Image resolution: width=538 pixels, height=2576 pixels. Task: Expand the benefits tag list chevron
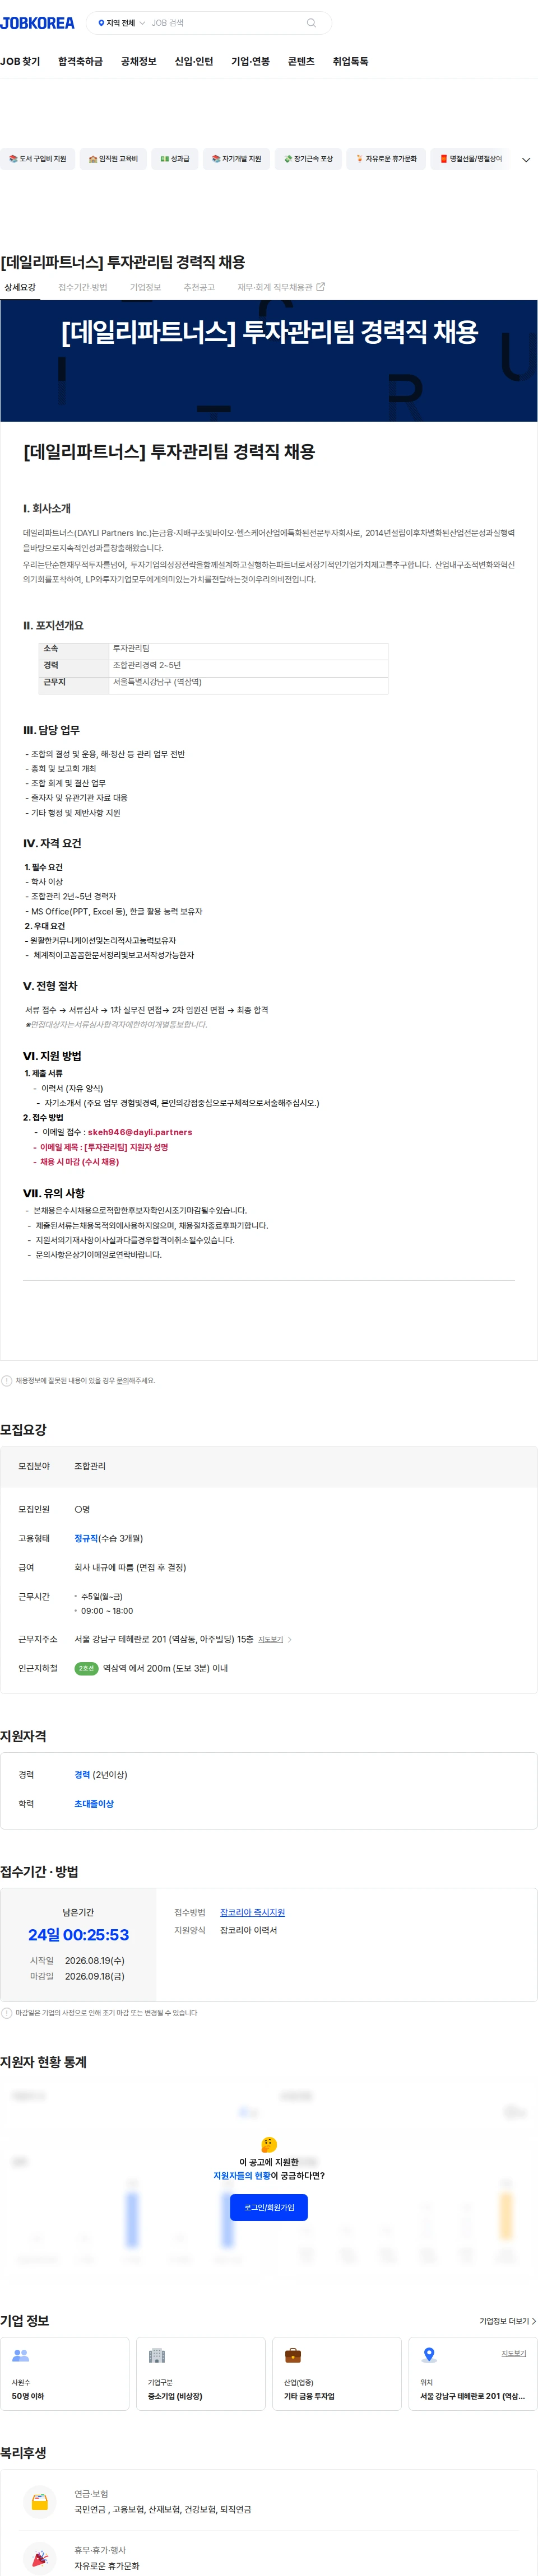click(526, 160)
